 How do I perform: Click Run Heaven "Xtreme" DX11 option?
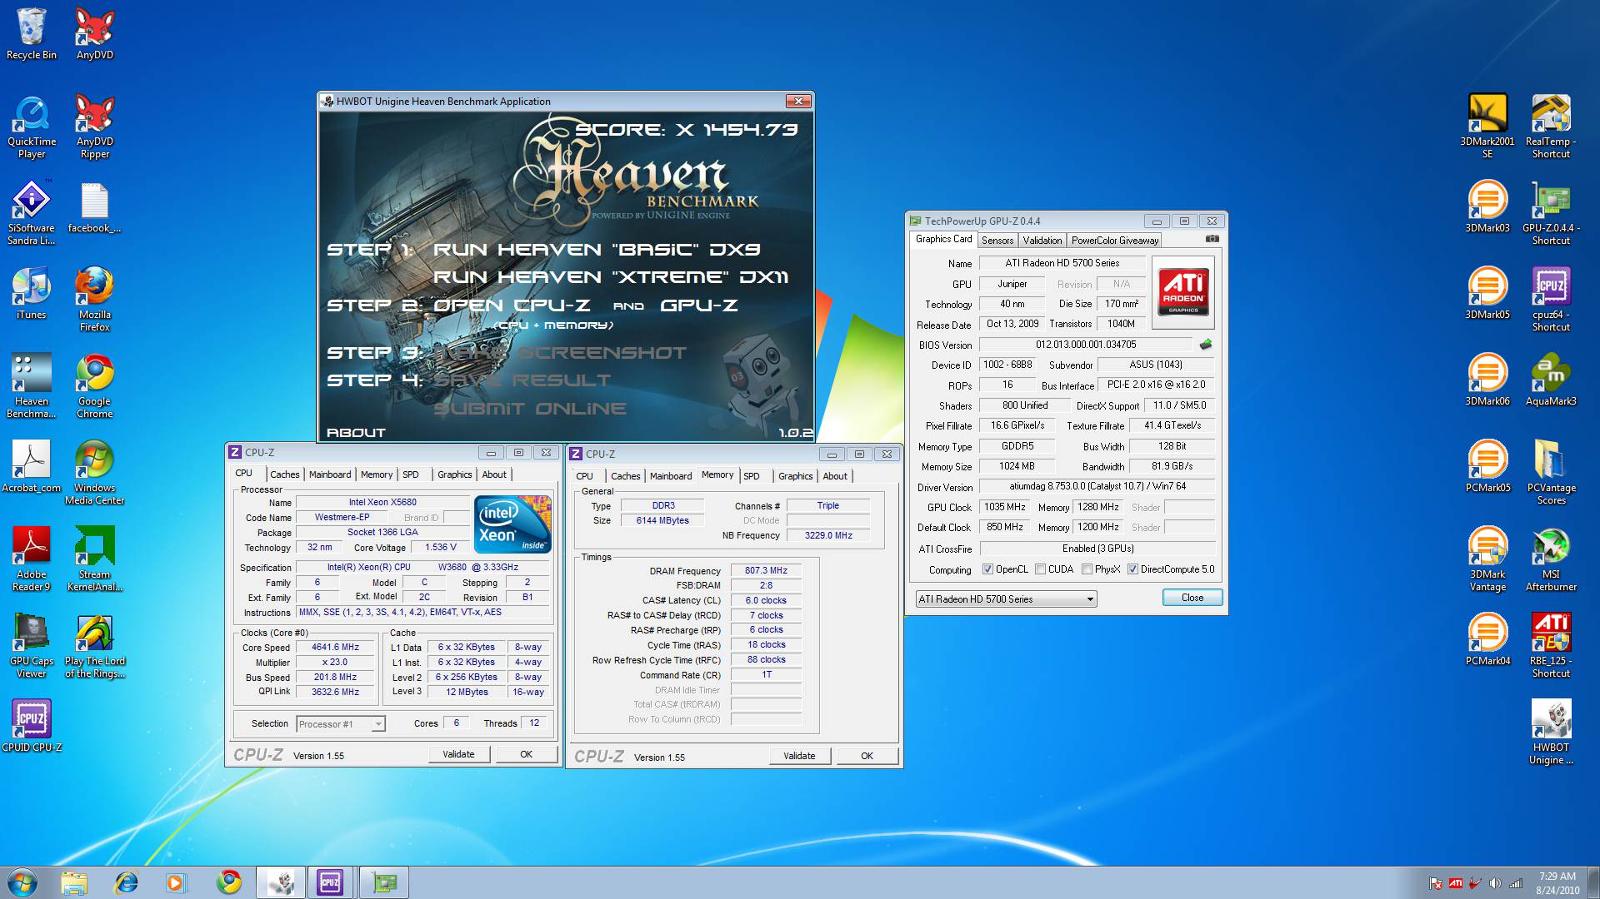click(611, 277)
